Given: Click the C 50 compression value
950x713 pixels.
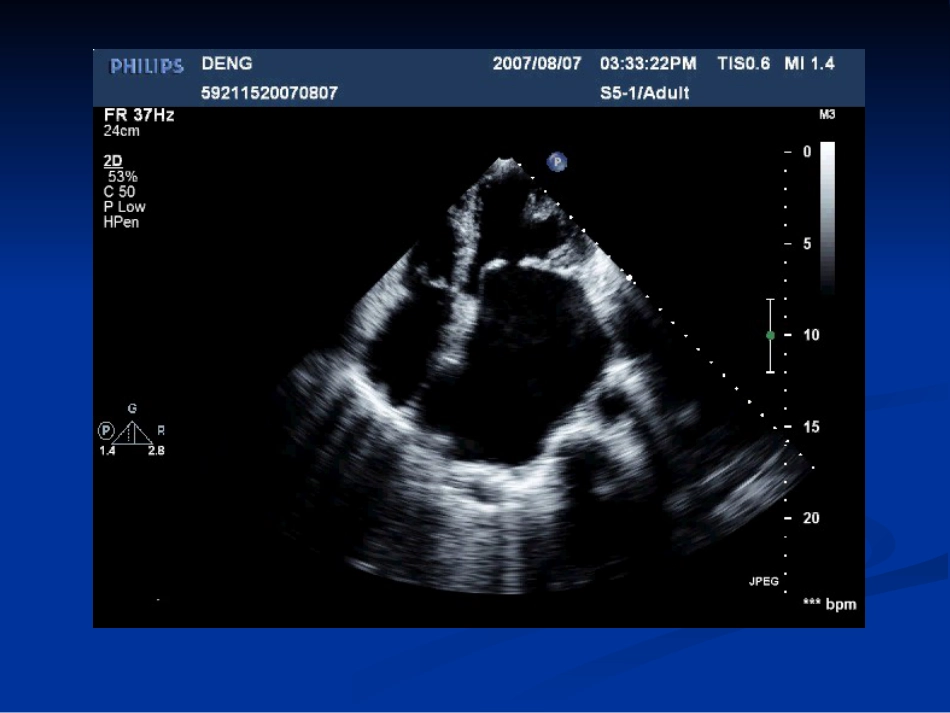Looking at the screenshot, I should point(119,192).
